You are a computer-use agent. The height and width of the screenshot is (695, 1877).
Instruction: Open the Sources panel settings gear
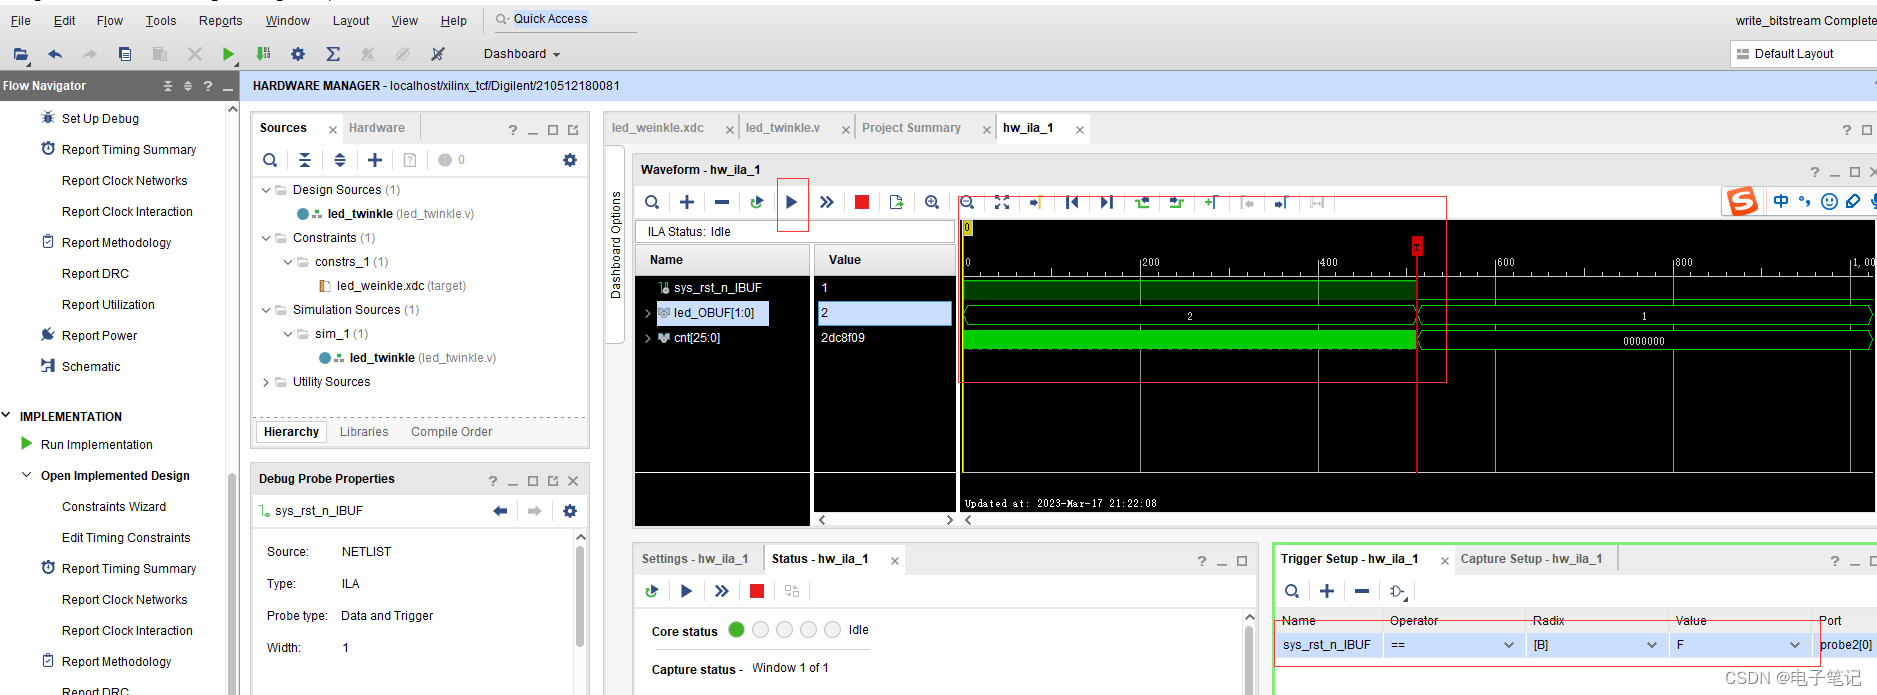570,160
